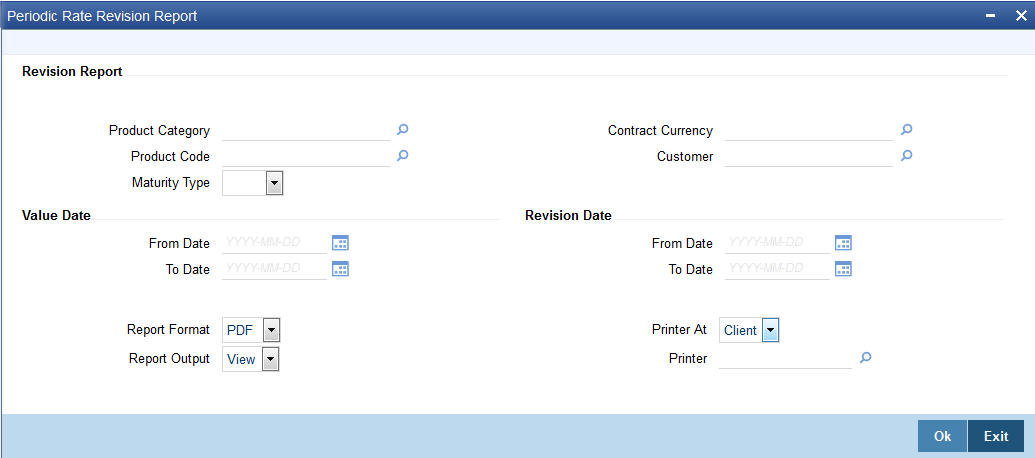Expand the Printer At Client dropdown
This screenshot has width=1035, height=458.
[x=770, y=330]
